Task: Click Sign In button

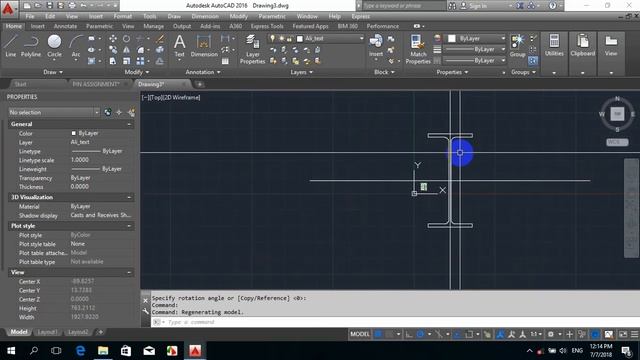Action: (x=473, y=6)
